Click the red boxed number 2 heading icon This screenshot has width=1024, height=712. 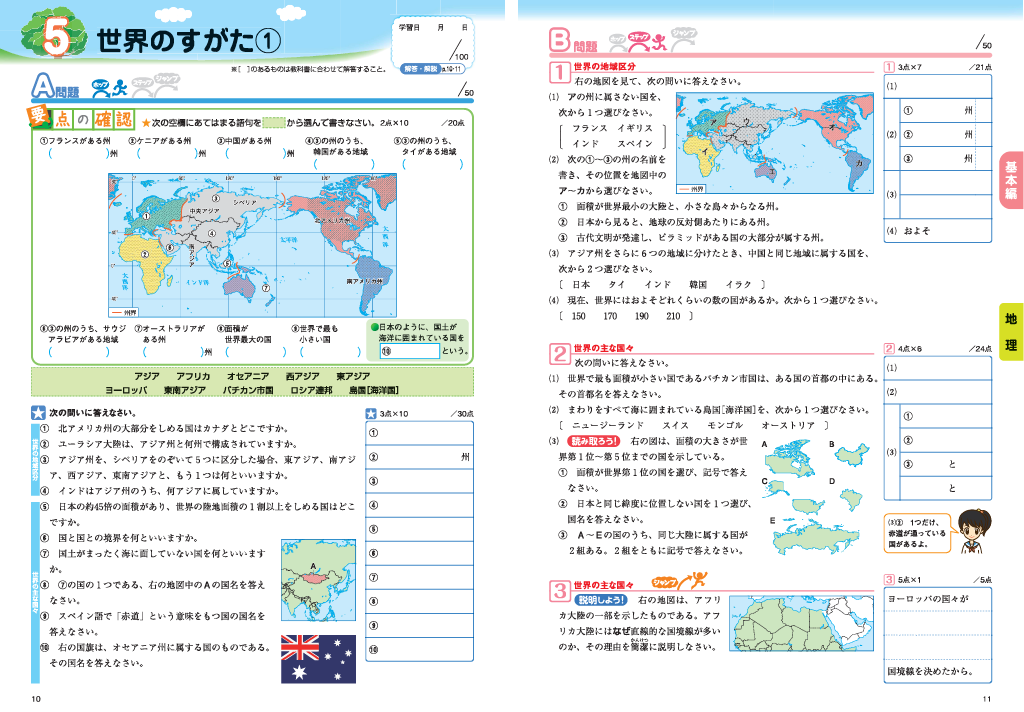pyautogui.click(x=560, y=353)
